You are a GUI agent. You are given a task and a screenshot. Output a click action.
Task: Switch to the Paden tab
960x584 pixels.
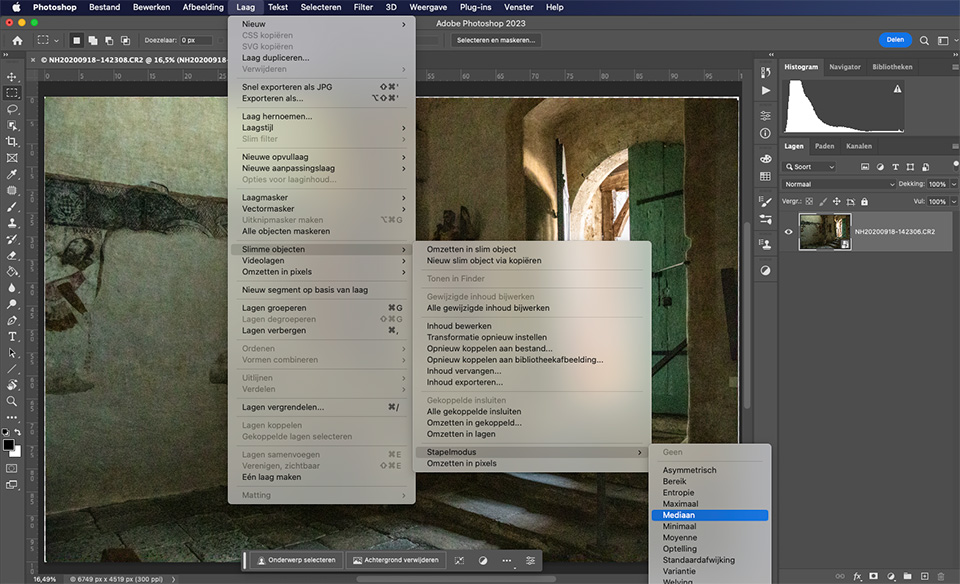point(824,146)
